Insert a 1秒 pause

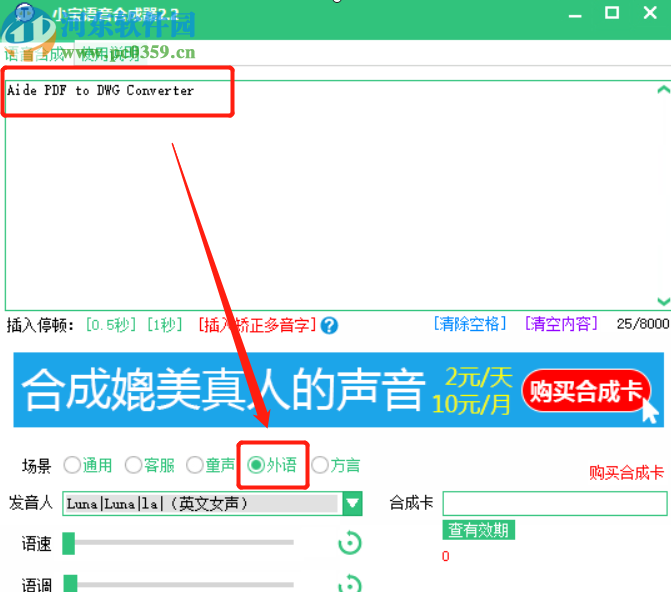click(164, 325)
